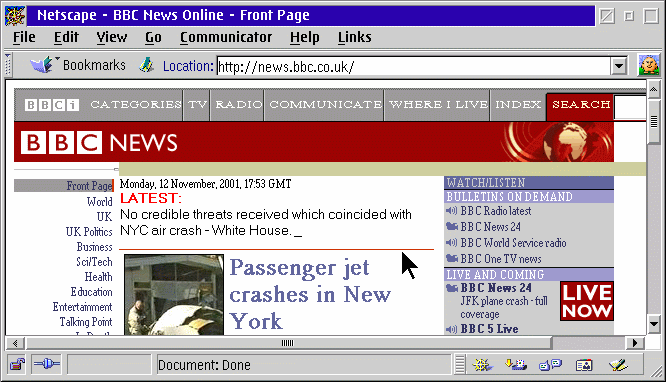
Task: Click the vertical scrollbar down arrow
Action: pyautogui.click(x=654, y=325)
